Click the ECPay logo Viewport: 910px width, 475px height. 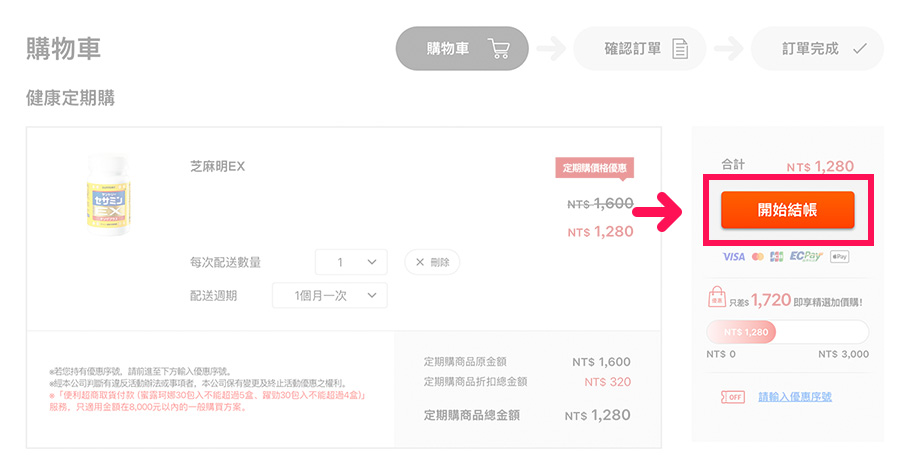click(x=805, y=257)
